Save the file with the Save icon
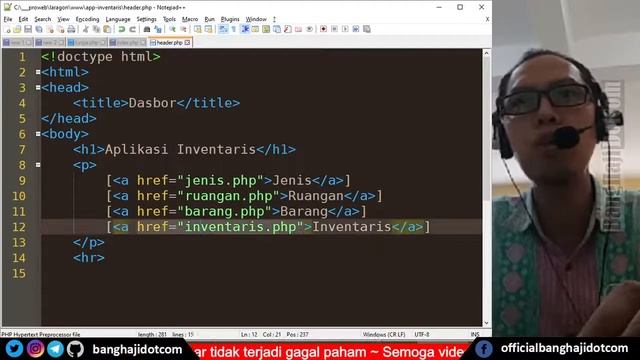 pos(28,29)
